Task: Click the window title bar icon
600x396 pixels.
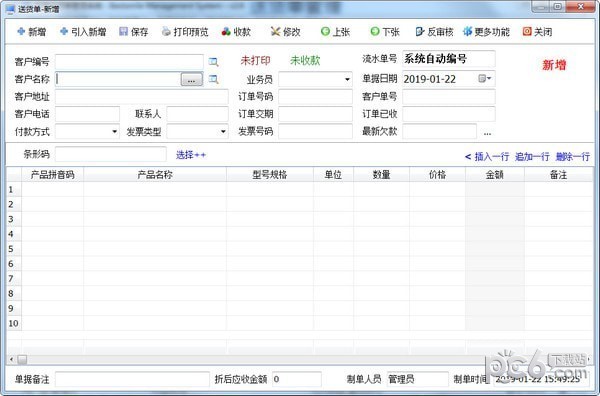Action: pos(10,9)
